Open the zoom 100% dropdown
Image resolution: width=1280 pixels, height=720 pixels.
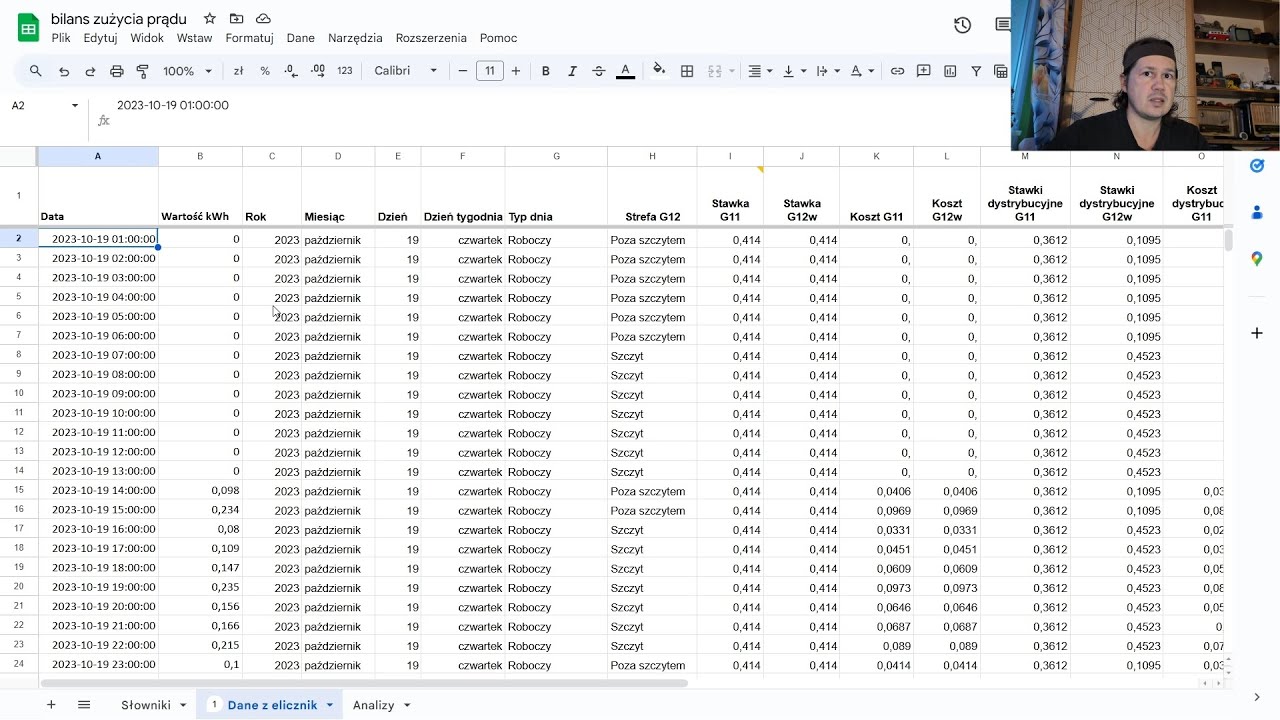coord(188,71)
